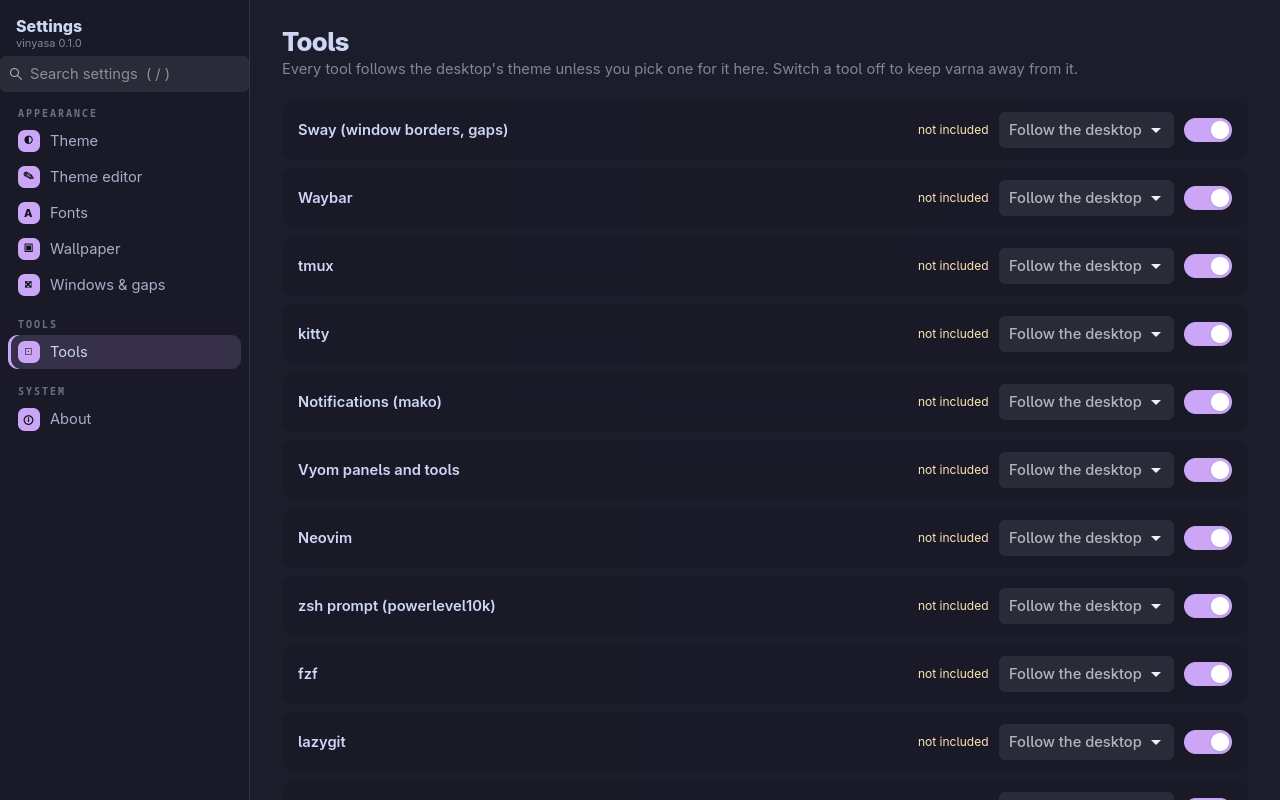Toggle the zsh prompt (powerlevel10k) switch
This screenshot has width=1280, height=800.
coord(1208,606)
